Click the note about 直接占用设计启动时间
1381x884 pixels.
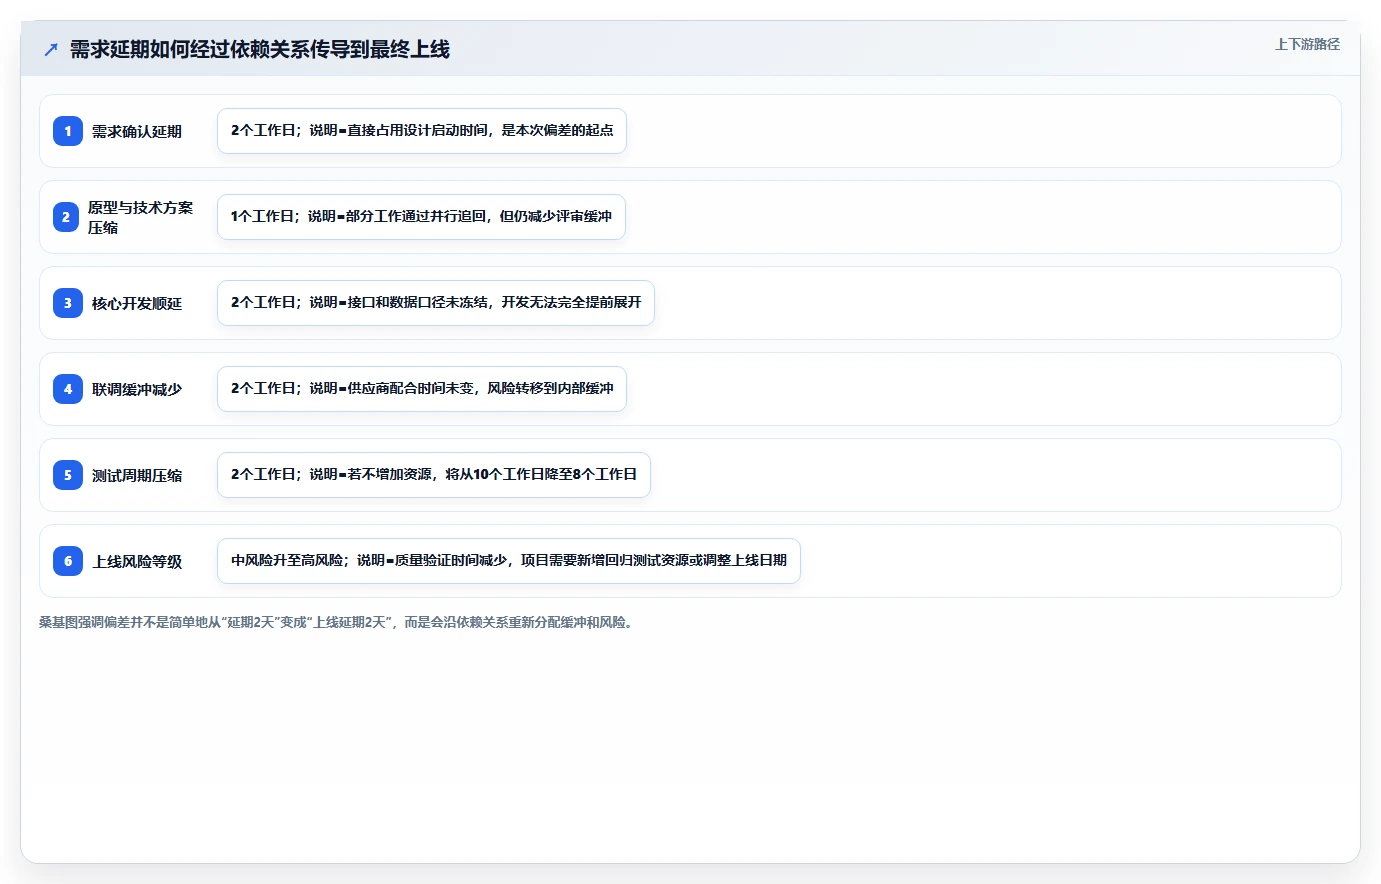click(422, 131)
